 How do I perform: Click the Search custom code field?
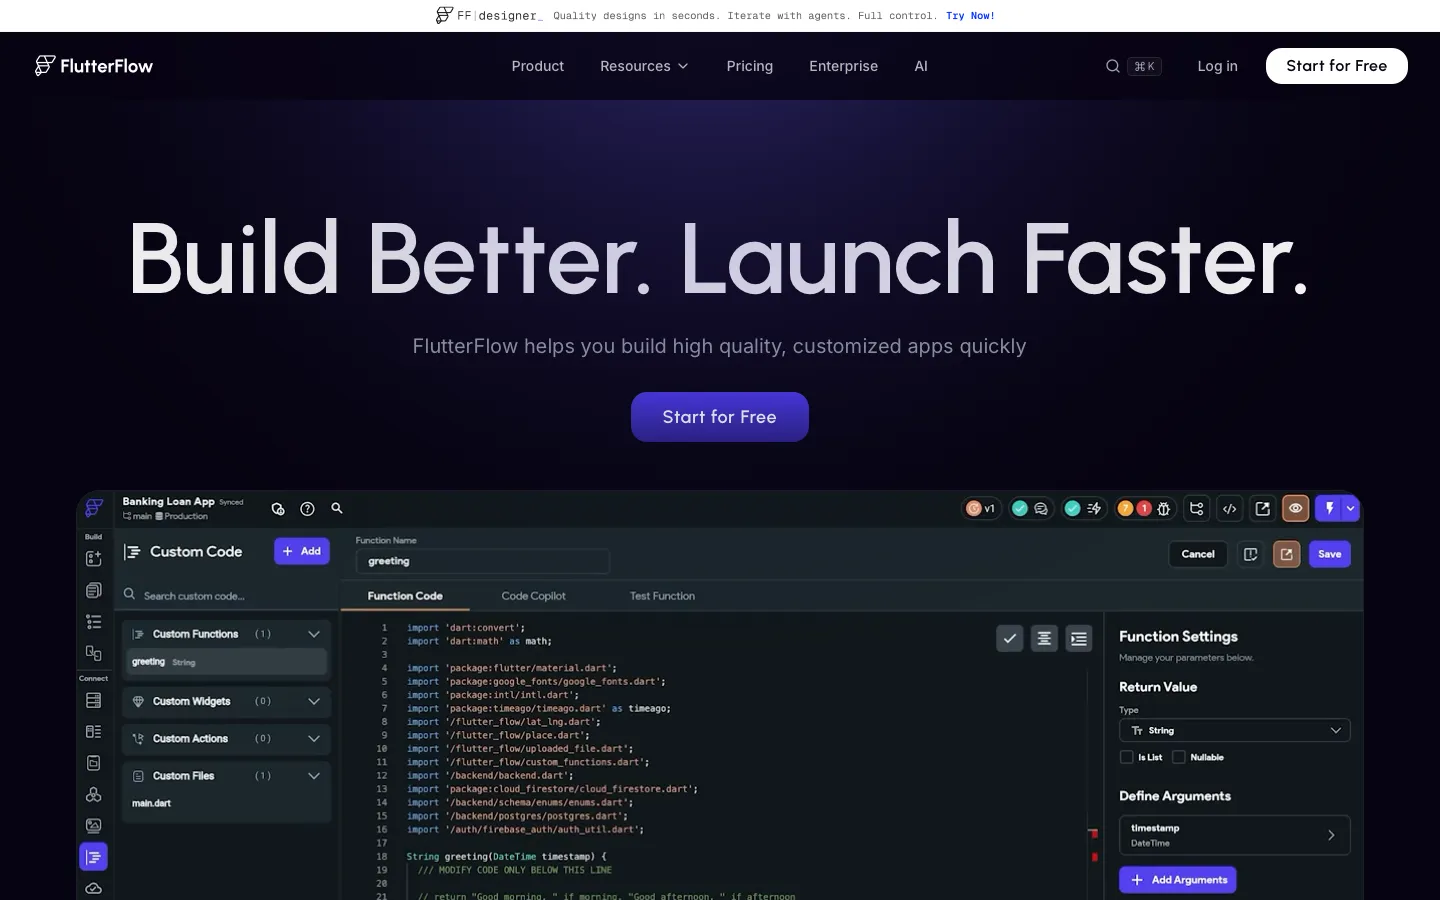click(x=228, y=595)
